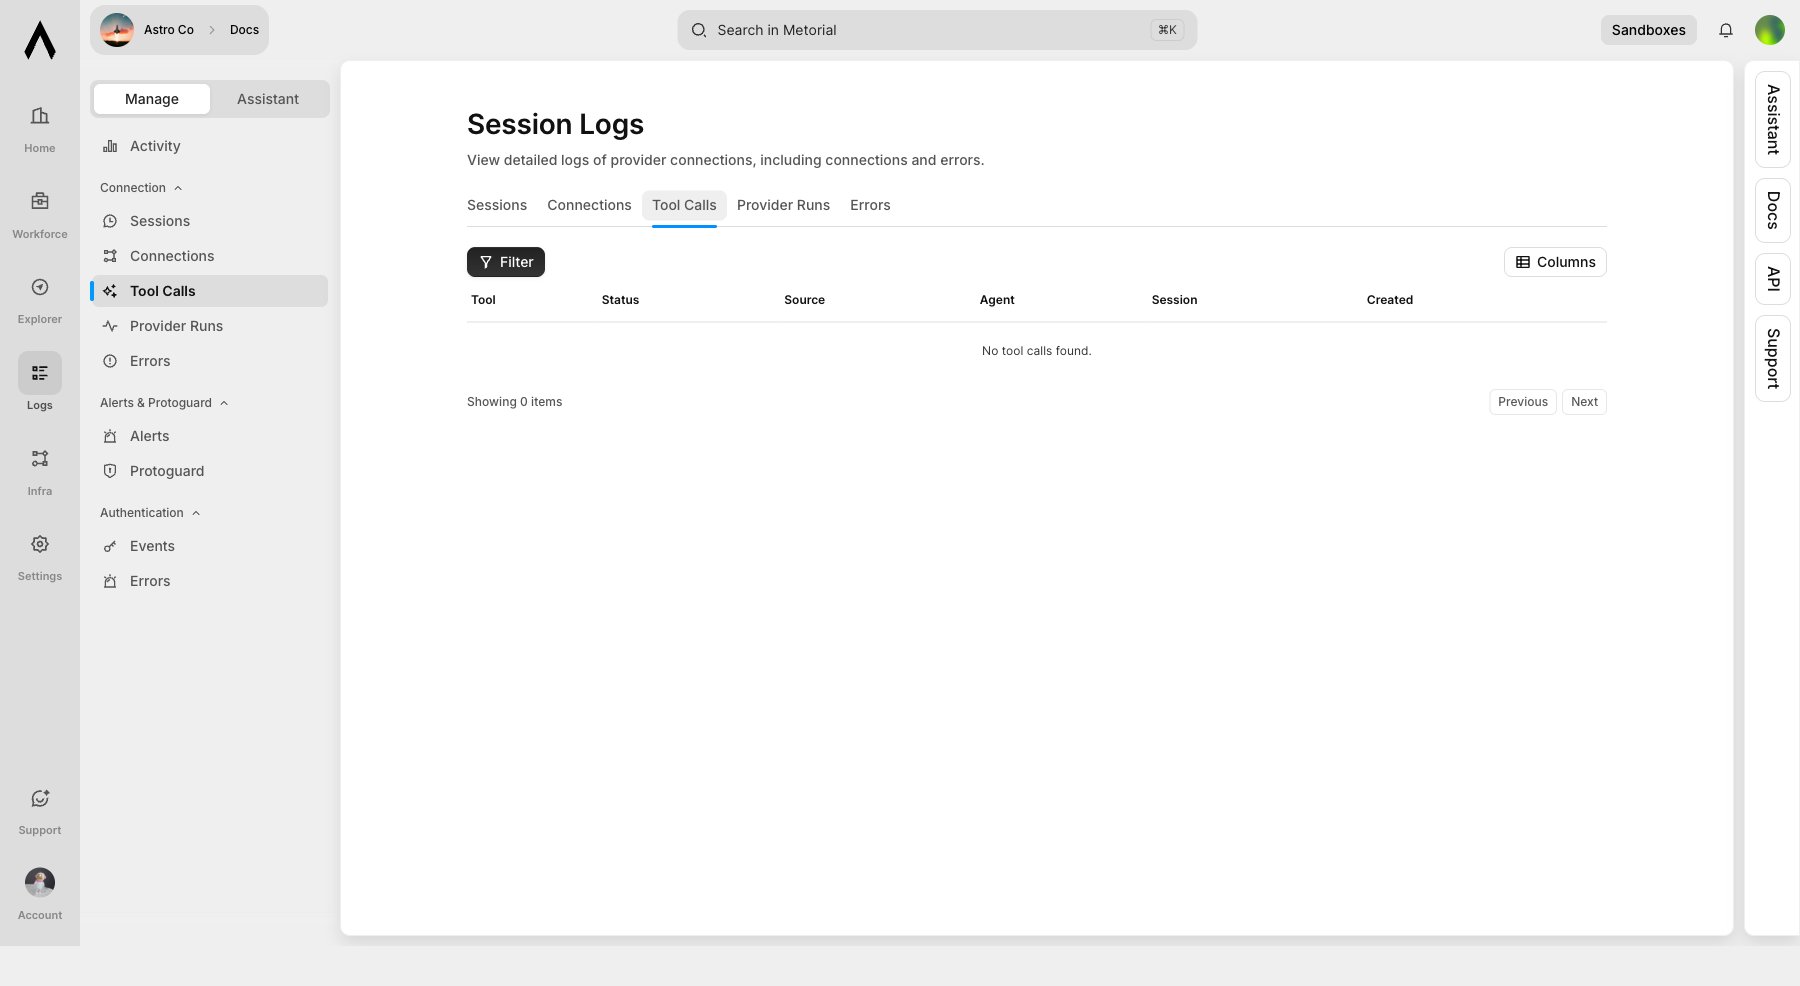This screenshot has height=986, width=1800.
Task: Open Account avatar at bottom left
Action: pos(40,882)
